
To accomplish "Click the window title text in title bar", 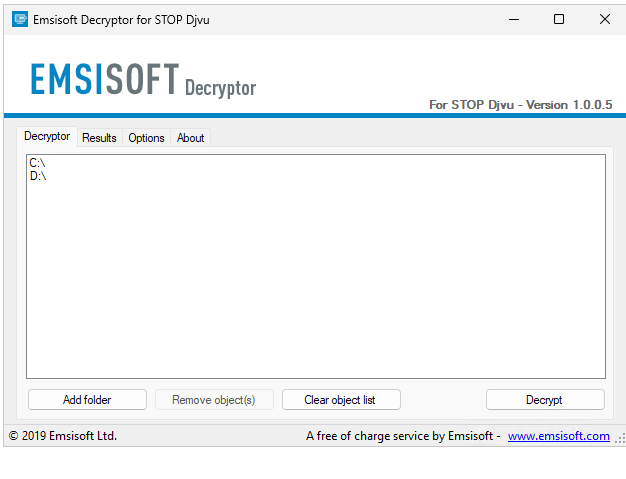I will click(x=124, y=19).
